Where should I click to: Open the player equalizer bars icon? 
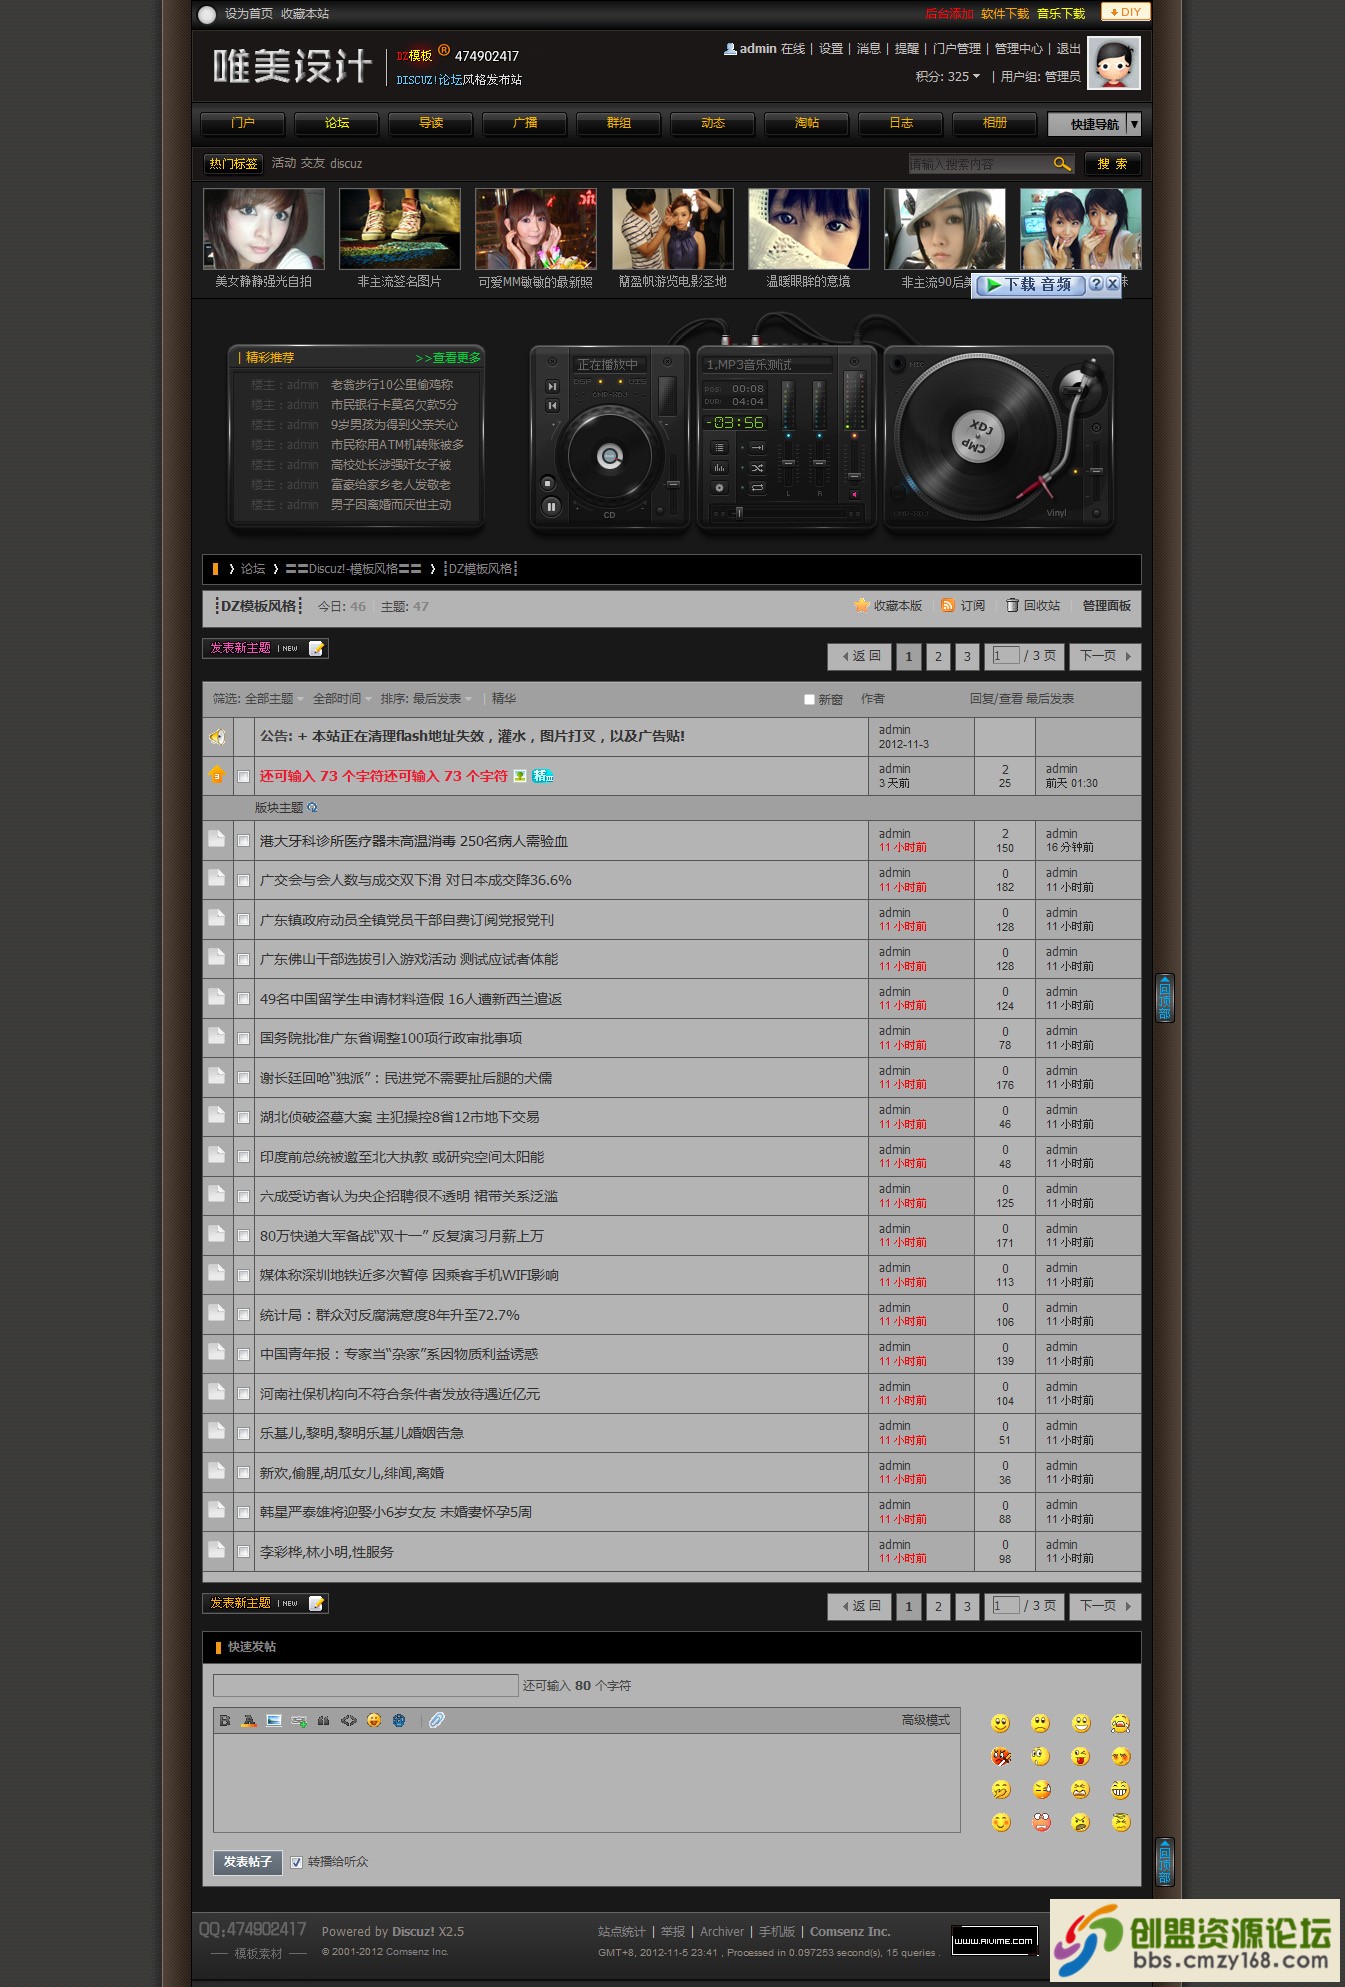pyautogui.click(x=719, y=468)
